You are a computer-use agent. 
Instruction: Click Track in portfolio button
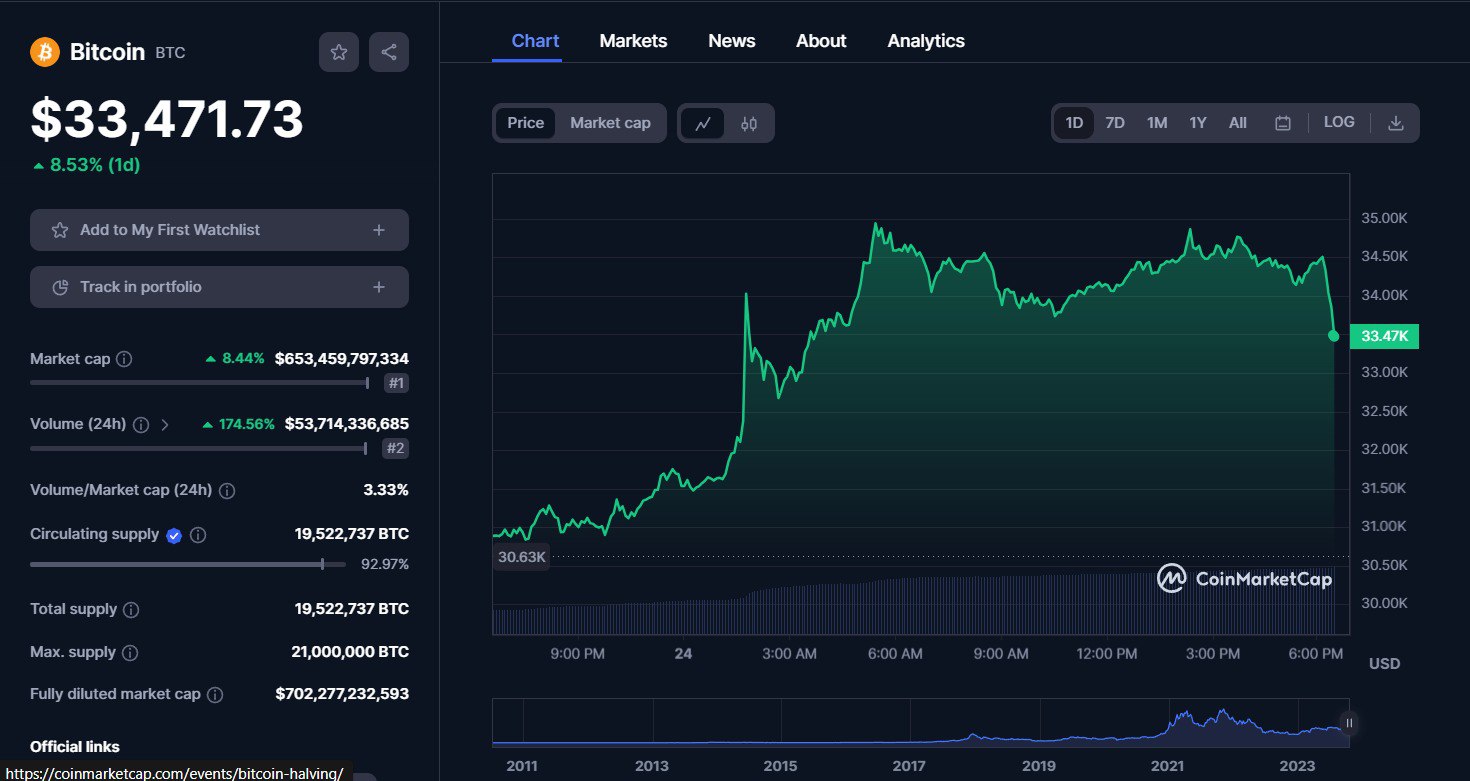(219, 287)
